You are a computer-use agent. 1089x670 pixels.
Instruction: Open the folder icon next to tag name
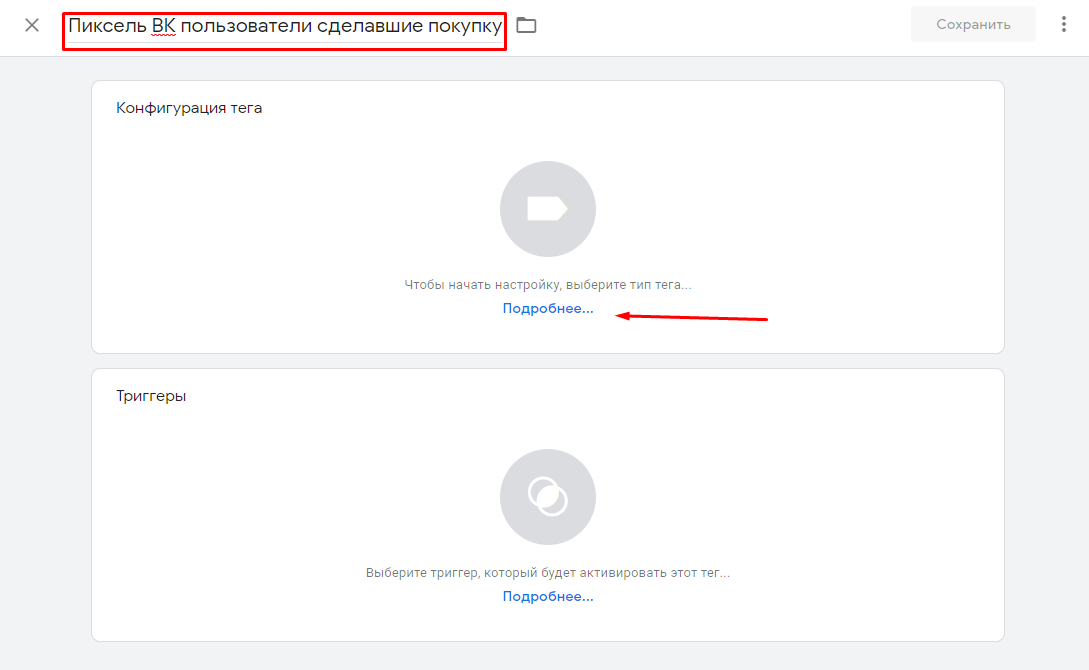(526, 26)
